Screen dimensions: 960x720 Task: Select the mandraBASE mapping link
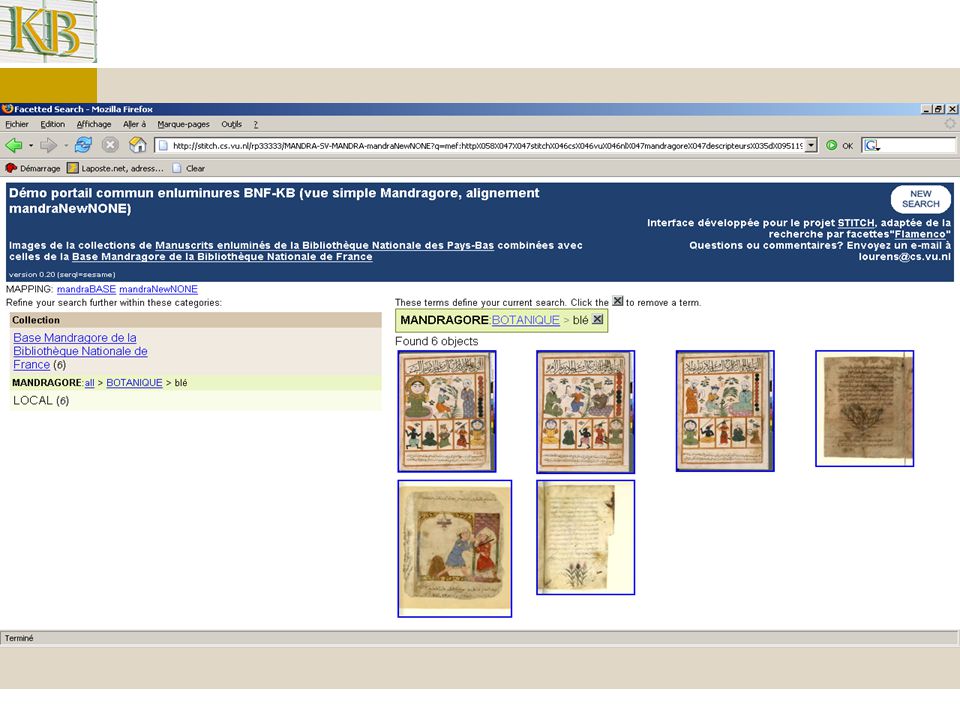(x=86, y=289)
